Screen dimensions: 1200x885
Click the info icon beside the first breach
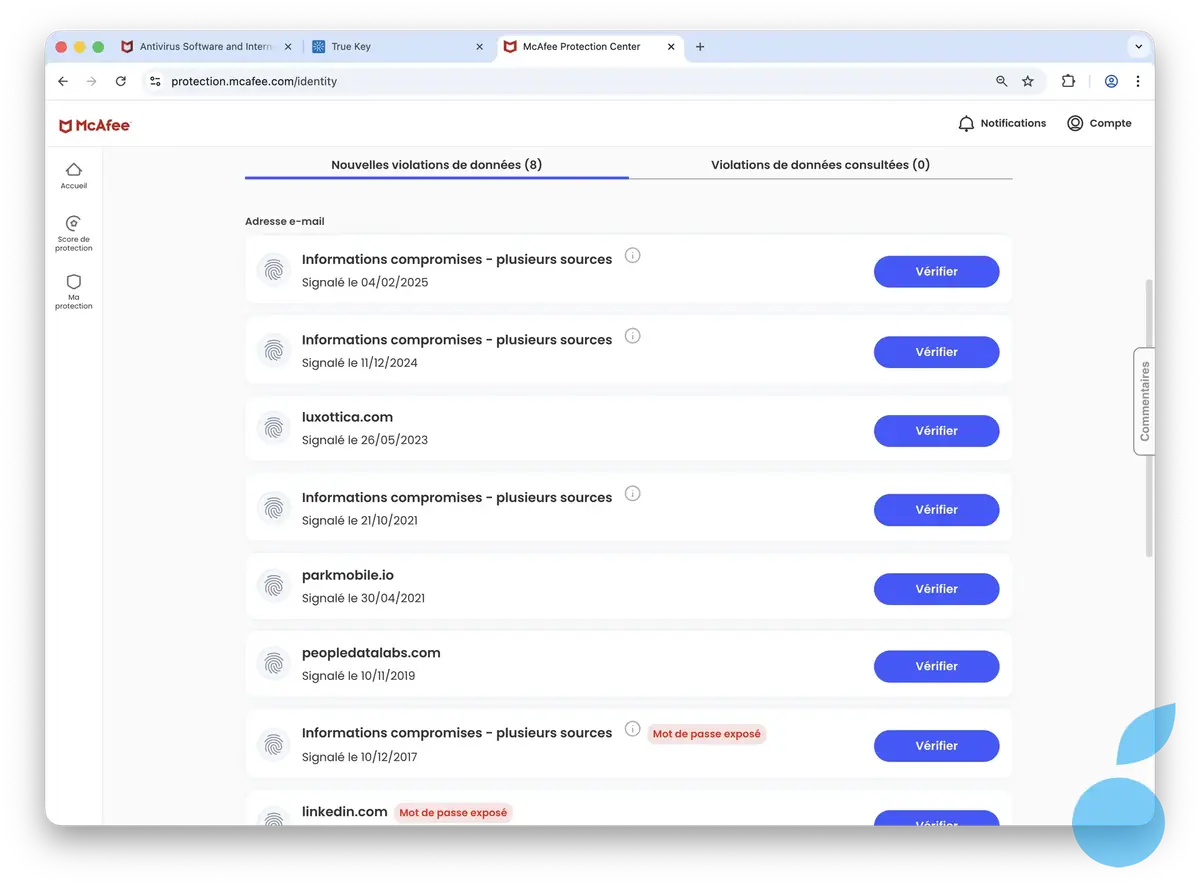[x=632, y=255]
